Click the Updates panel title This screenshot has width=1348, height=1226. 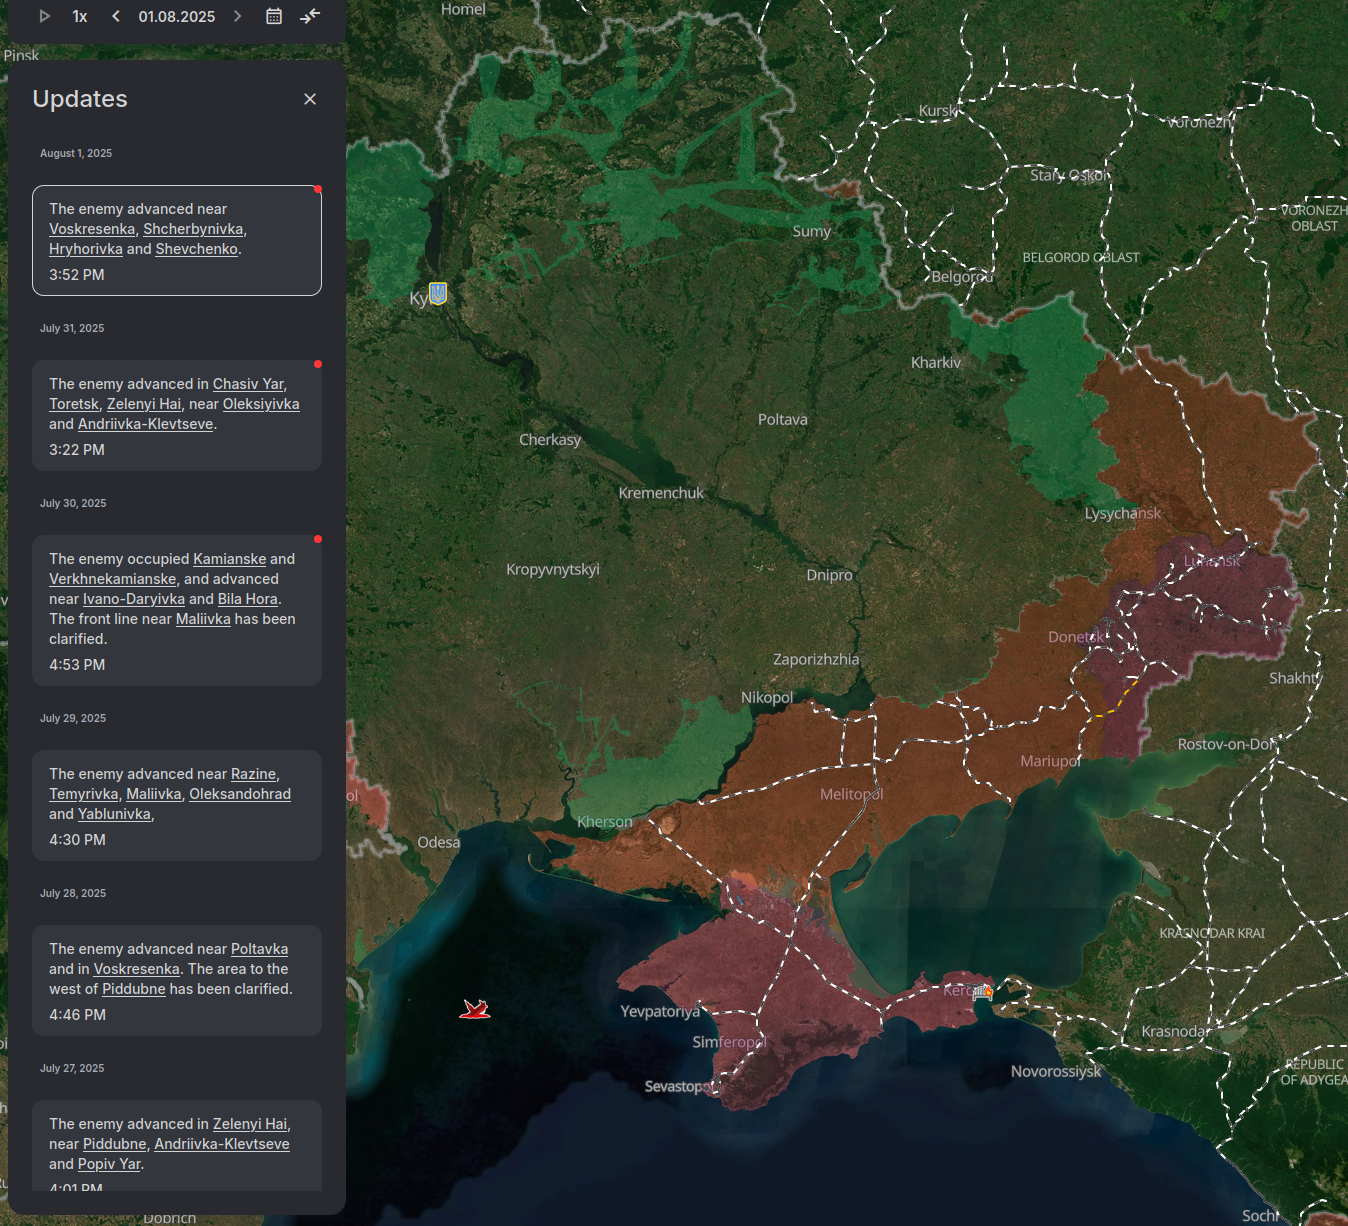pos(80,99)
